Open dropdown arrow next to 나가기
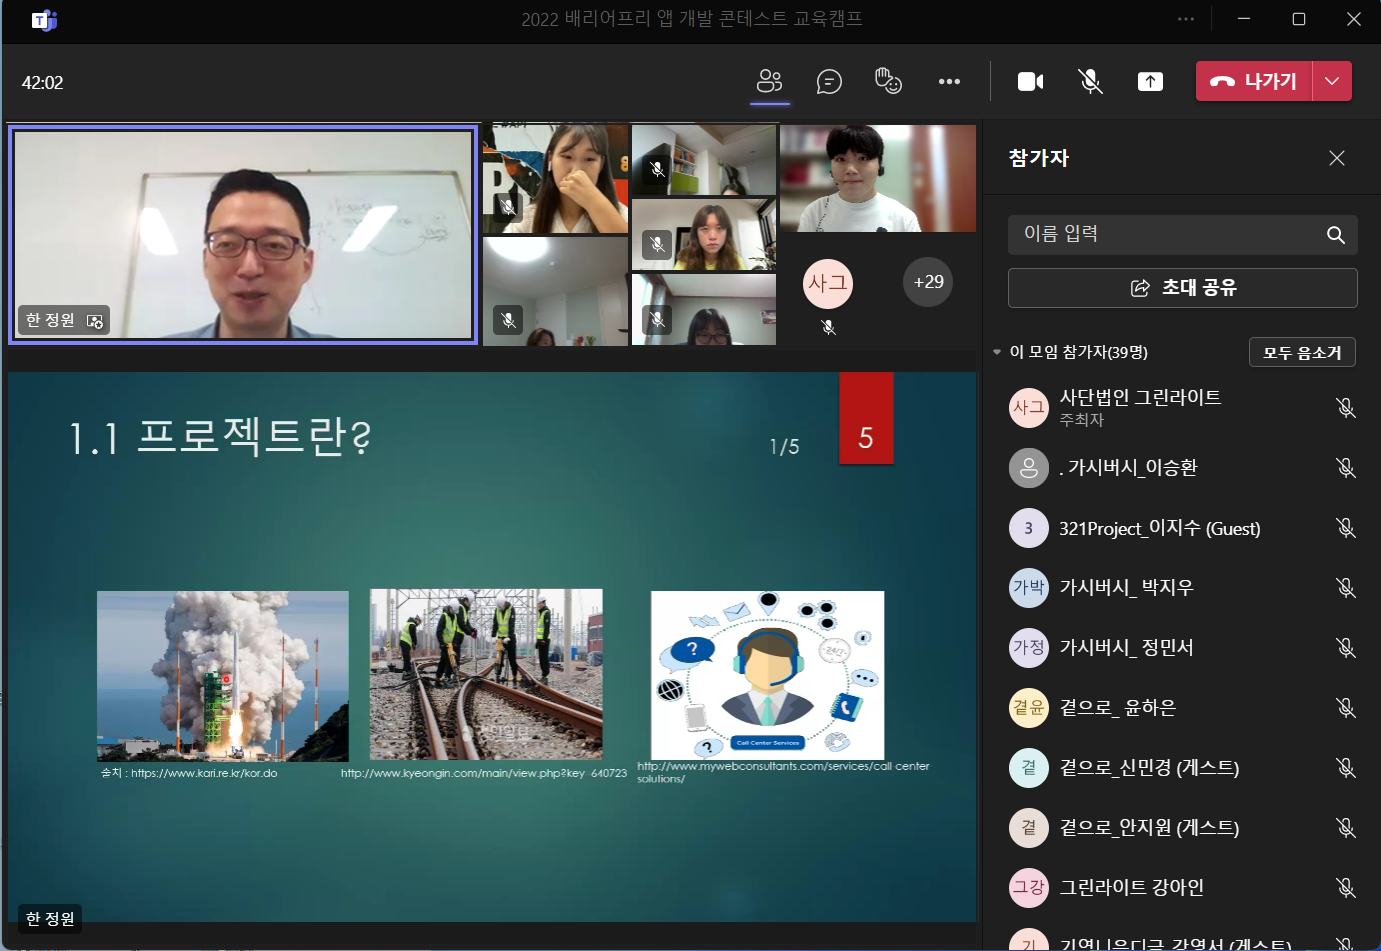Screen dimensions: 1381x951 (1331, 81)
